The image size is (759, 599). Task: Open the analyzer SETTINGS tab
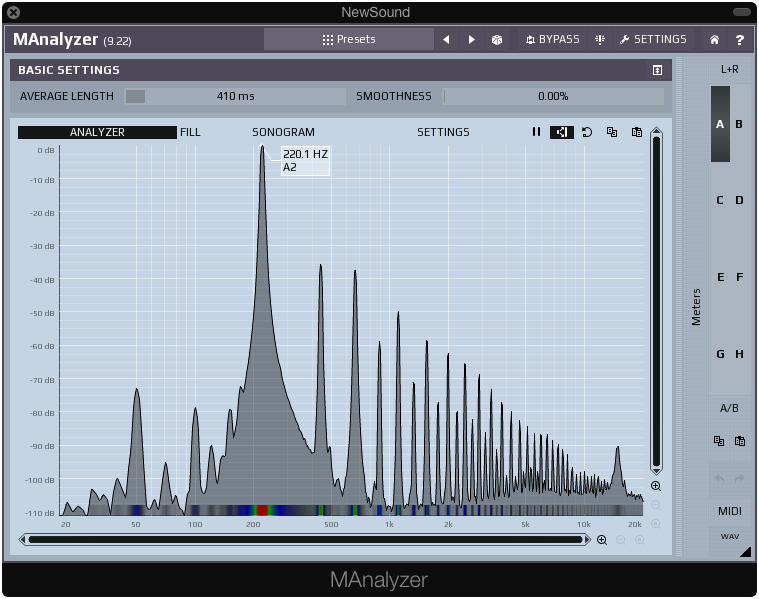pos(443,132)
